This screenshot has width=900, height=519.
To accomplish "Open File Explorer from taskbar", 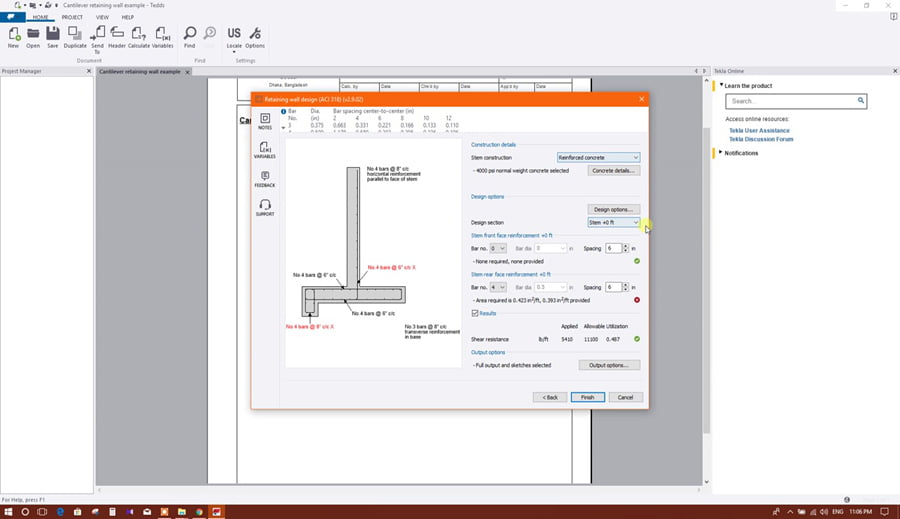I will click(x=181, y=512).
